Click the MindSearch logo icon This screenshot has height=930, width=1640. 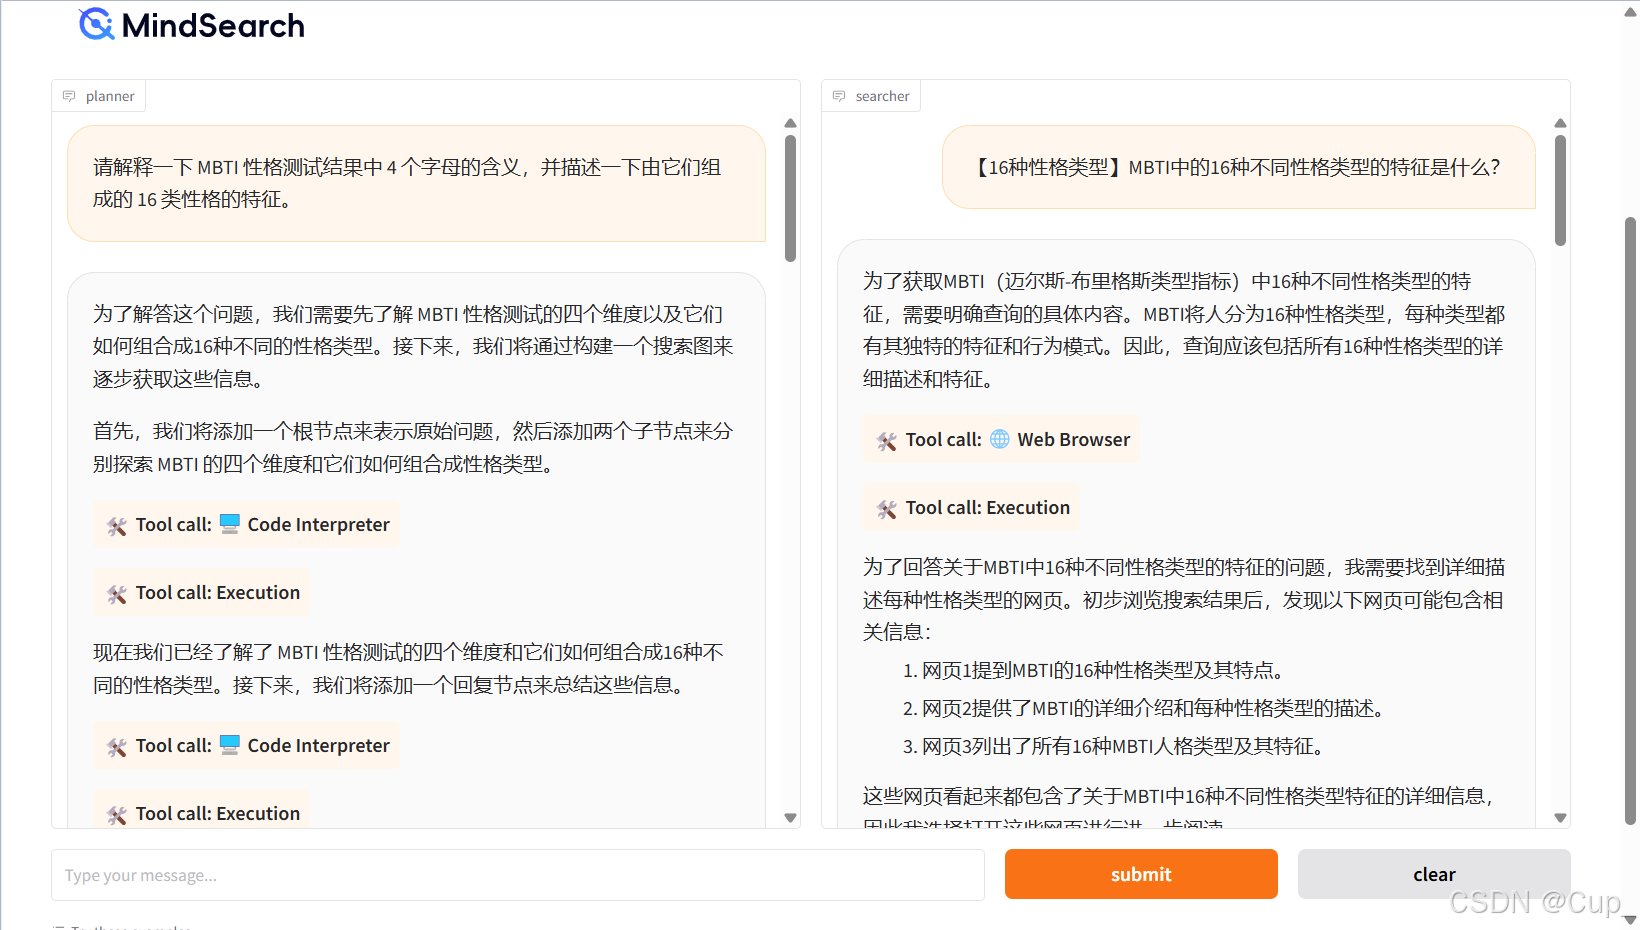[95, 25]
